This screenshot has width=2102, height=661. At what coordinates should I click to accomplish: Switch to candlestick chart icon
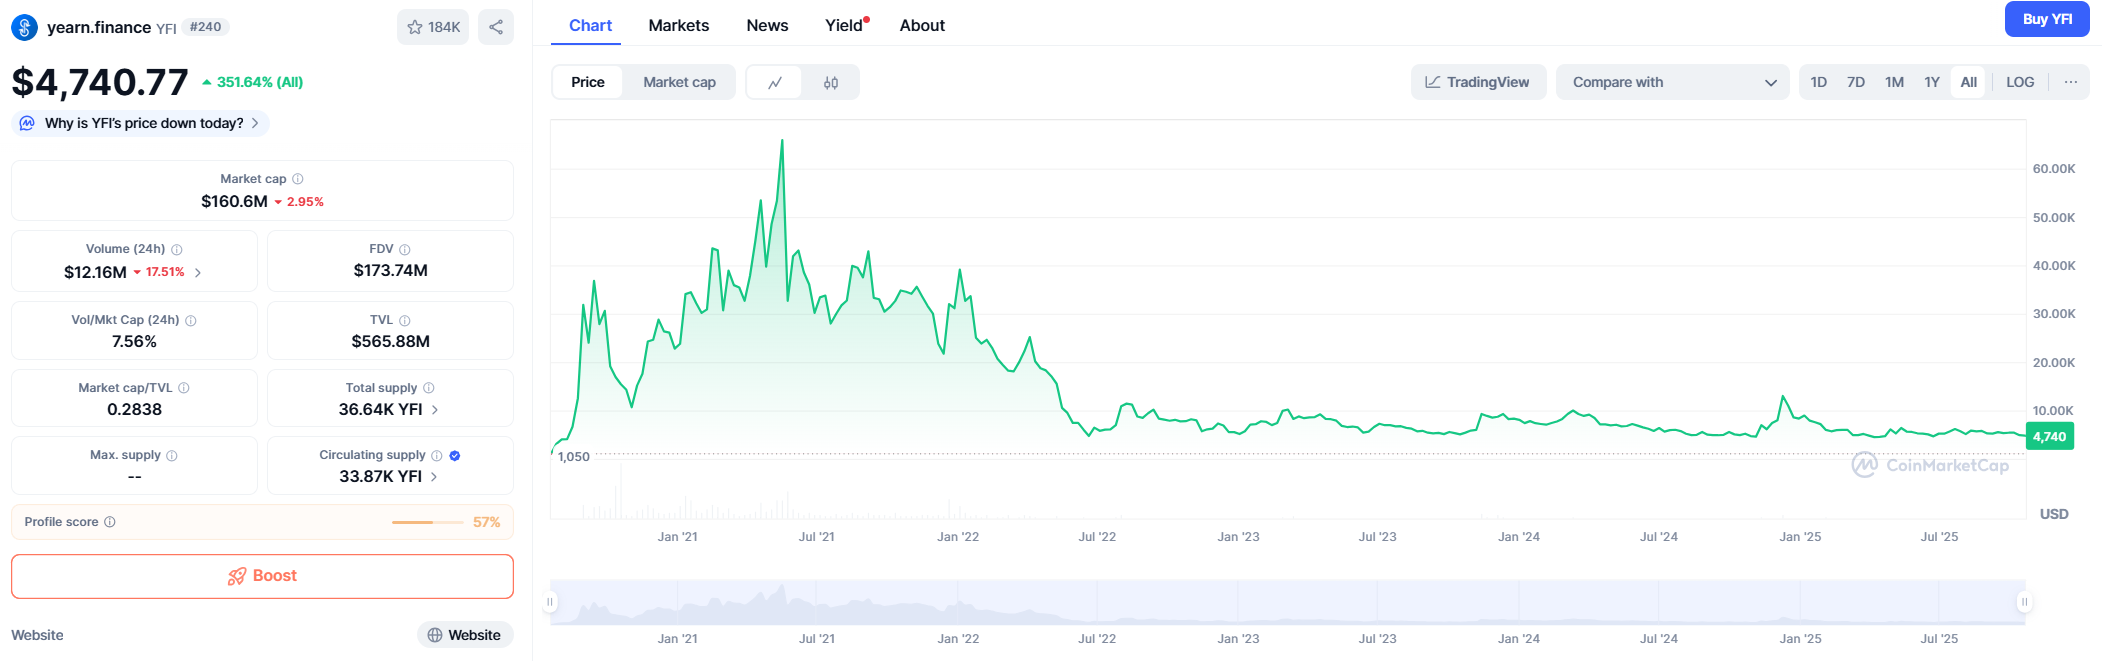[x=830, y=83]
